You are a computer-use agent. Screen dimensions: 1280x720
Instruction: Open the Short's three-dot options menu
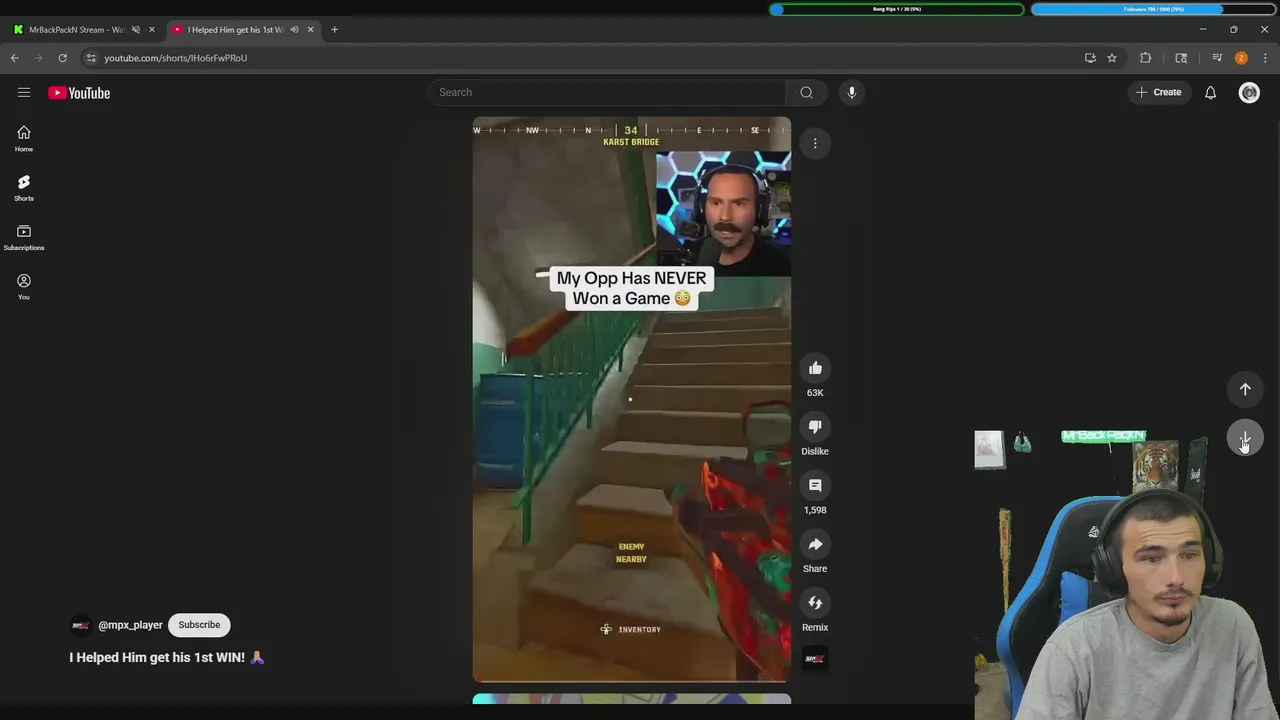click(815, 143)
